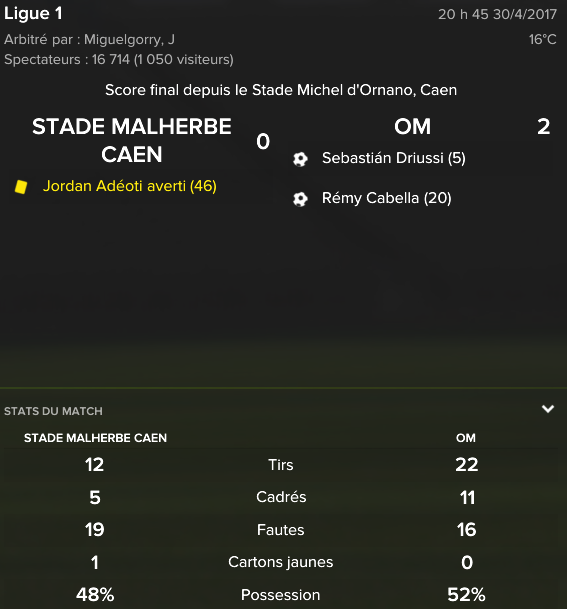The height and width of the screenshot is (609, 567).
Task: Open the Stade Malherbe Caen team title
Action: coord(132,140)
